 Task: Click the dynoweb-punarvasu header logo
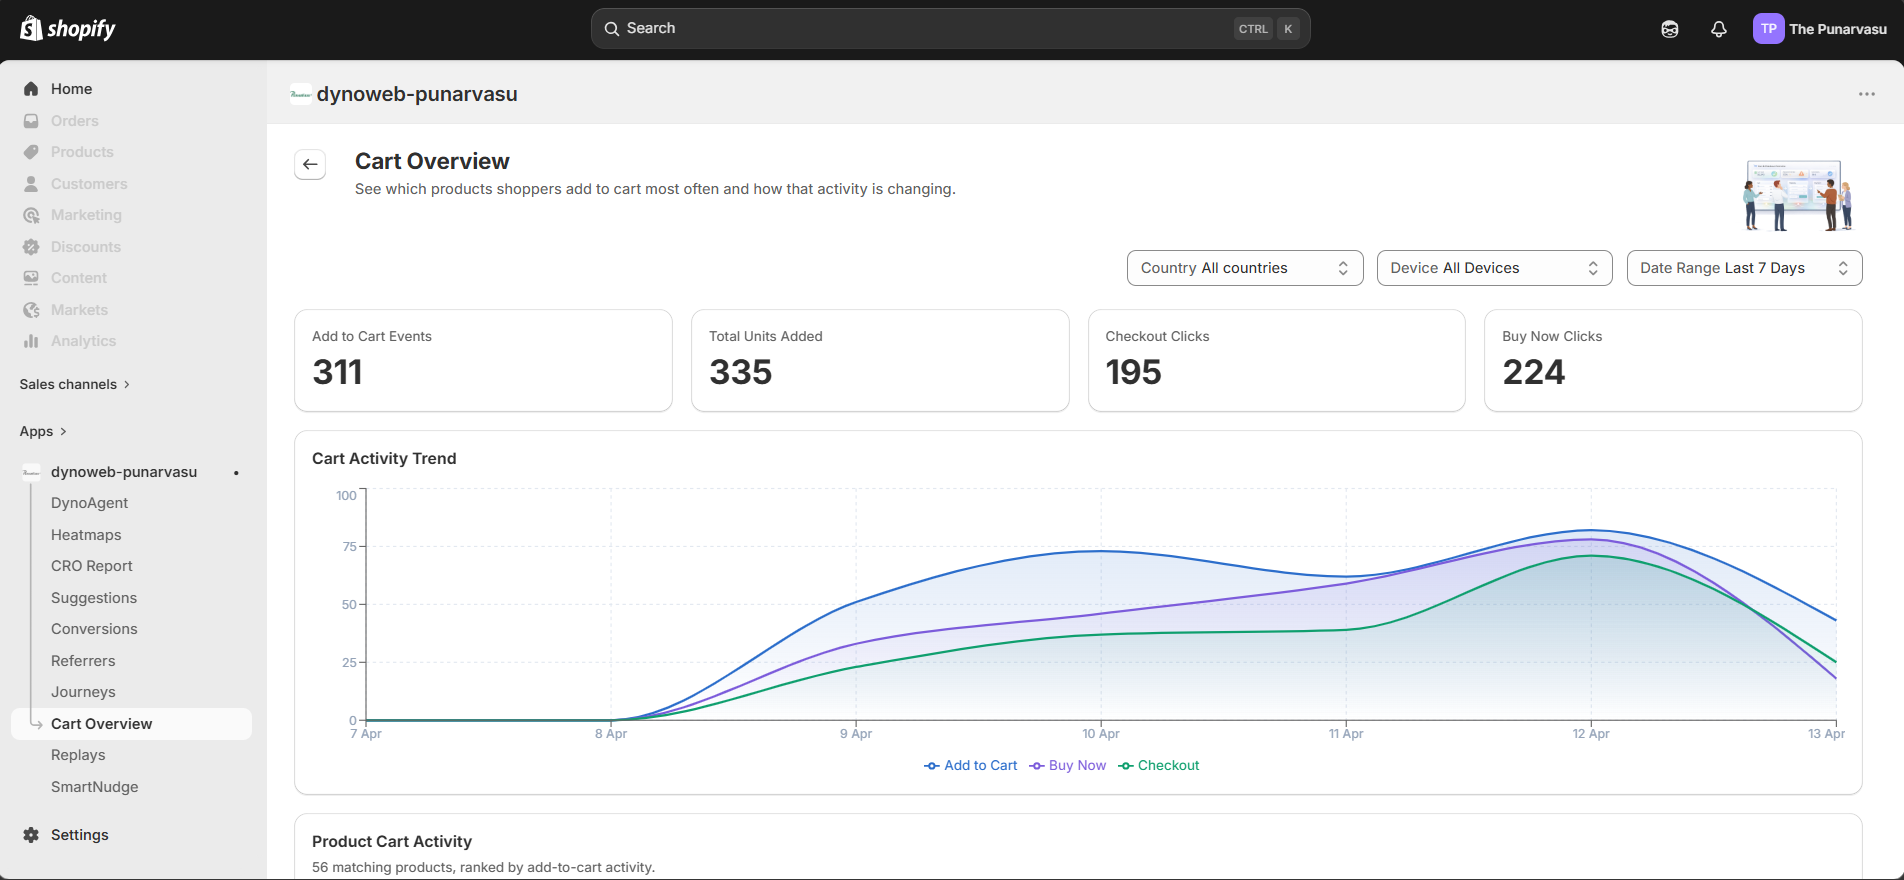[300, 94]
